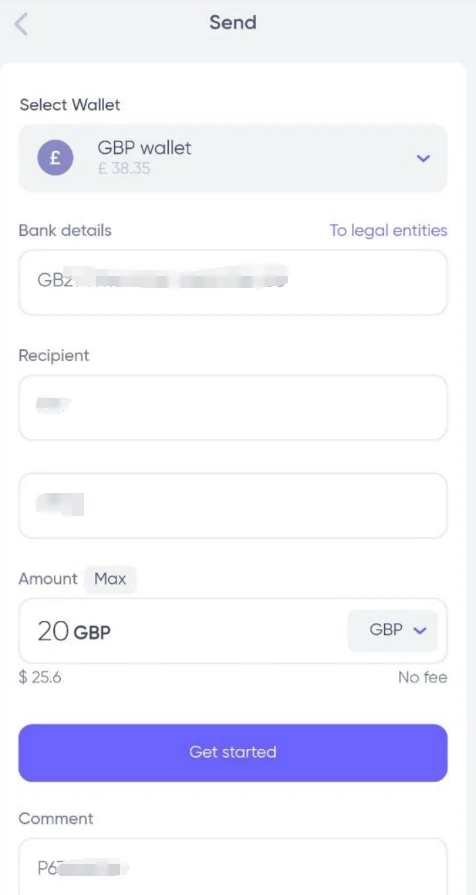
Task: Click the amount field showing 20 GBP
Action: click(x=183, y=631)
